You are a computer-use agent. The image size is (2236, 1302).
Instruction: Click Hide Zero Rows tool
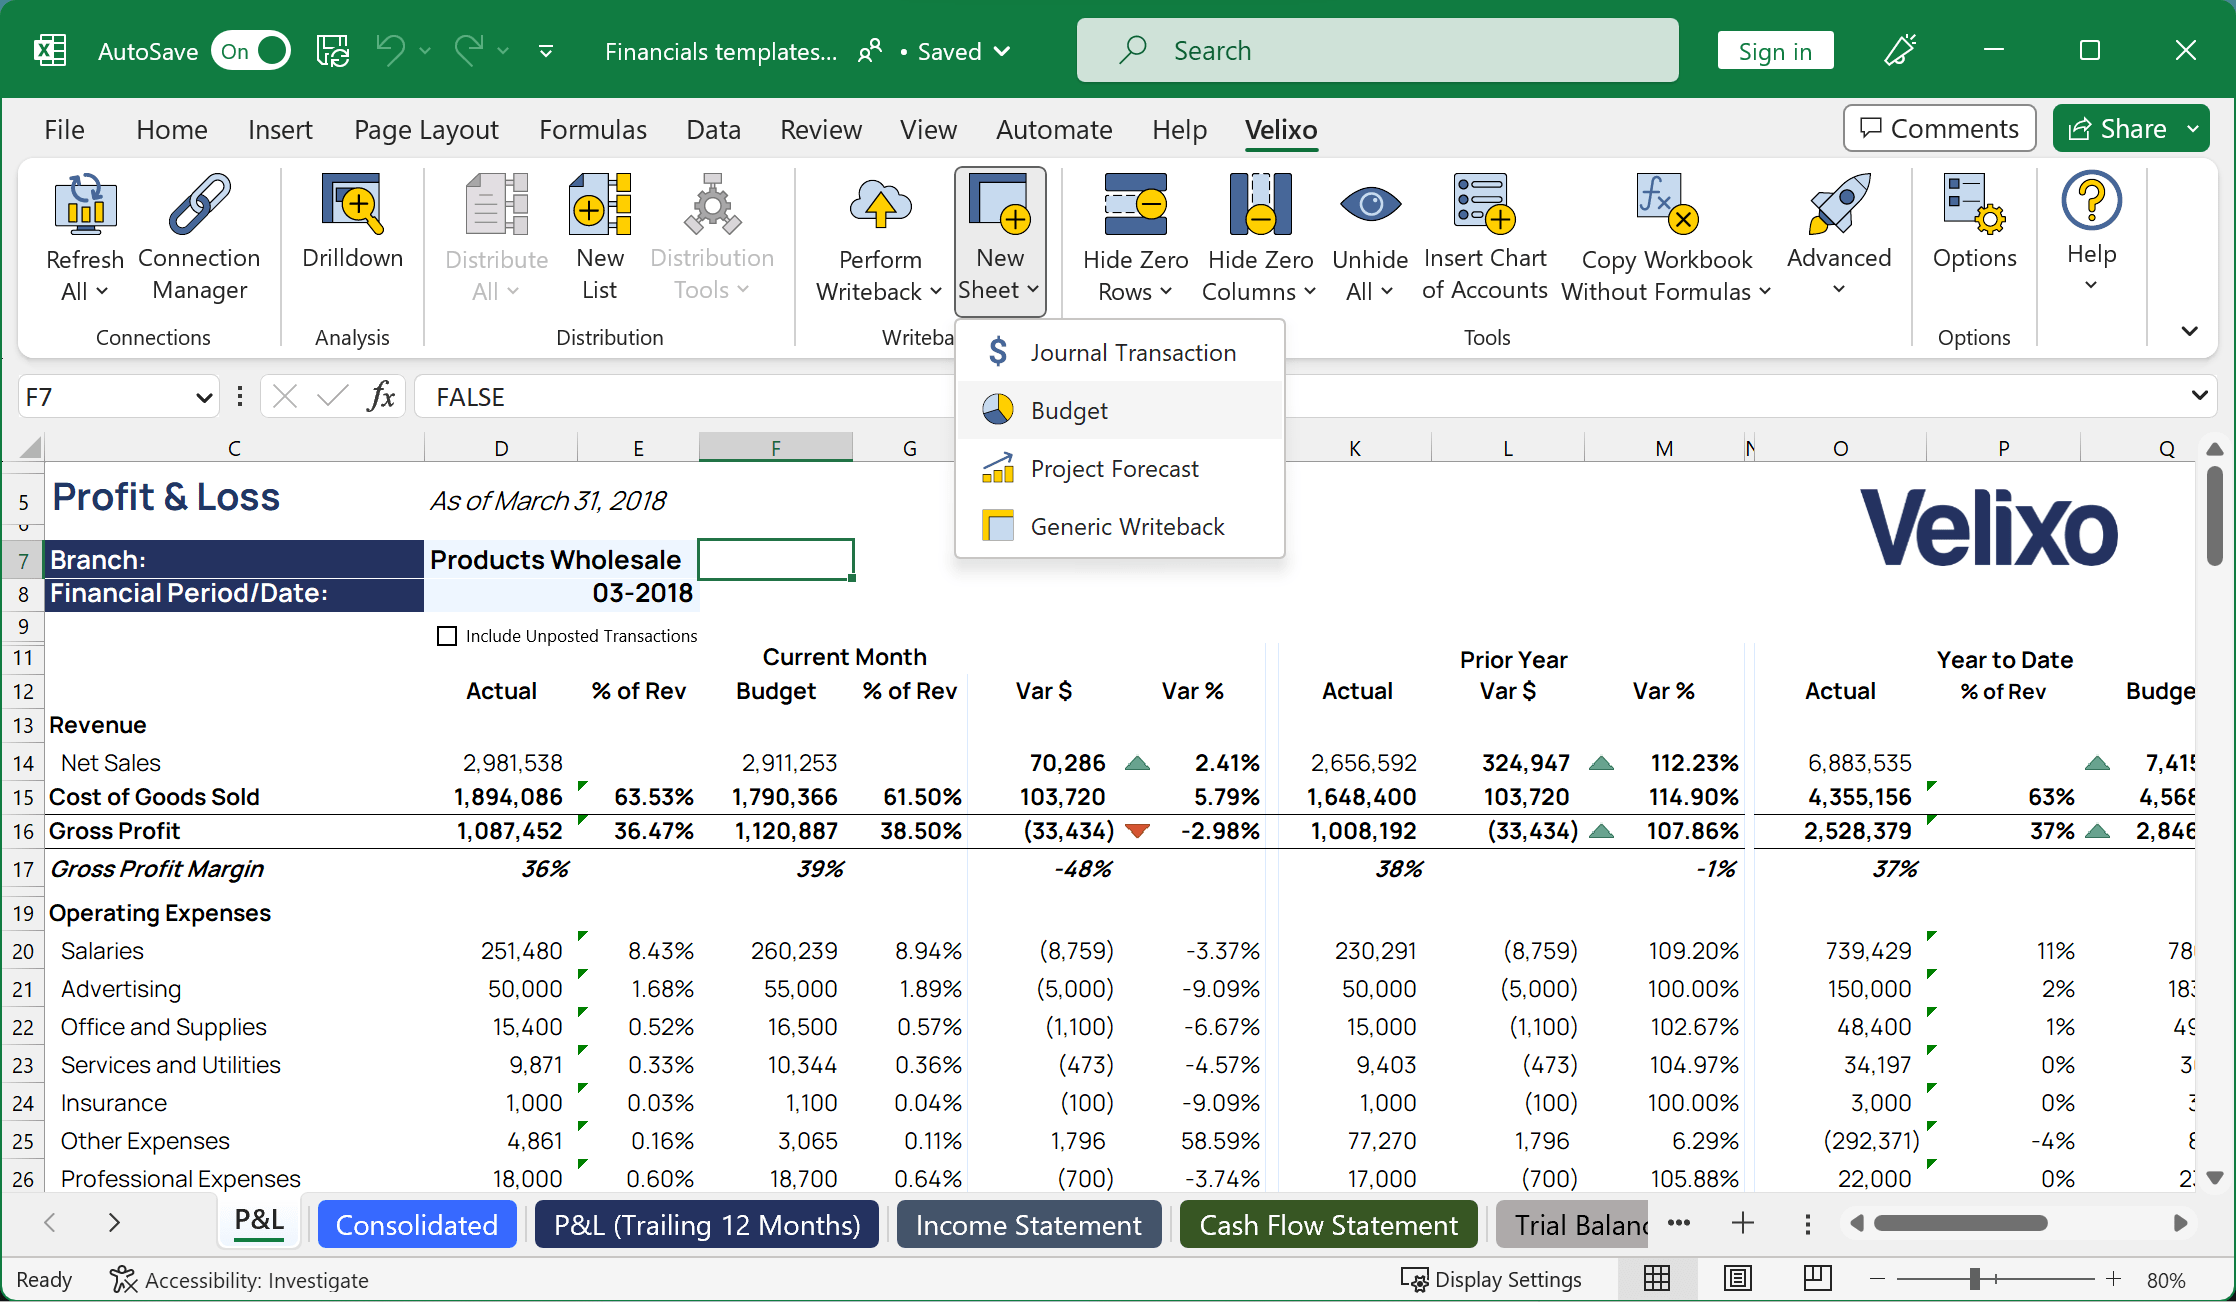coord(1135,238)
